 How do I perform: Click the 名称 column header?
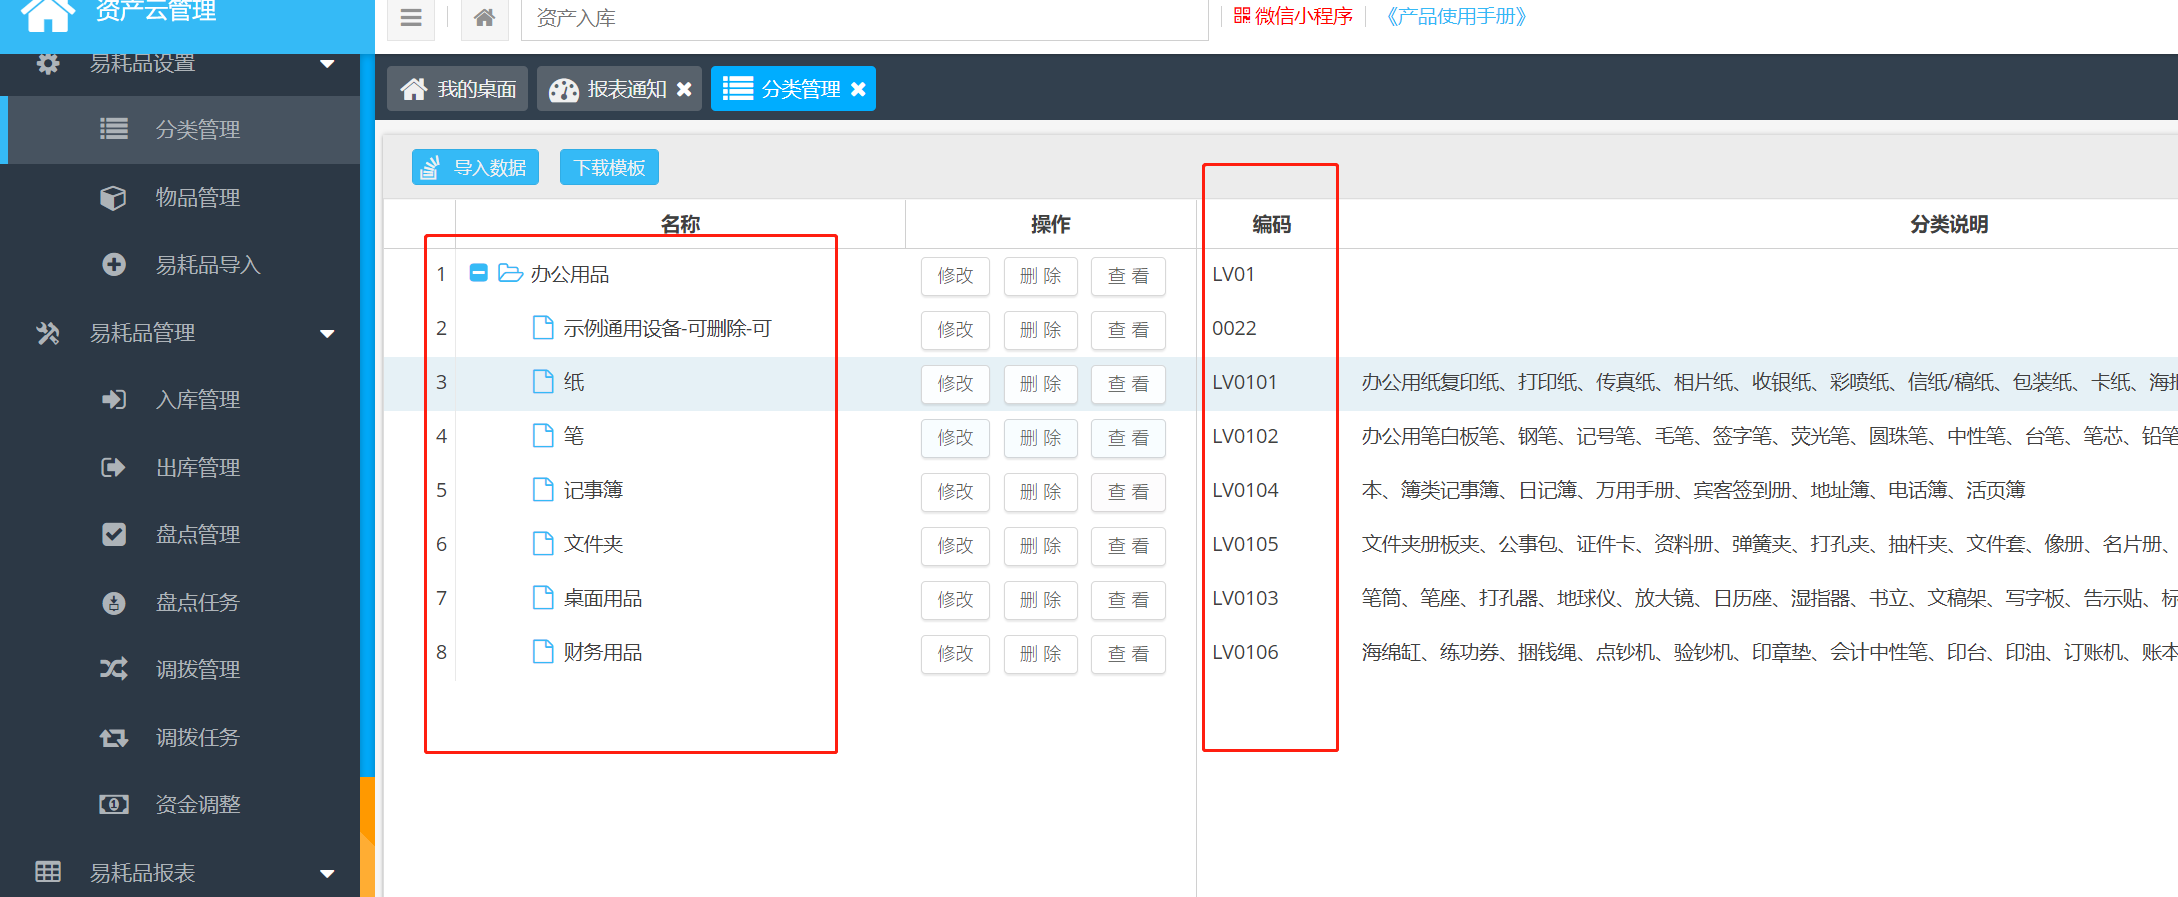point(680,225)
